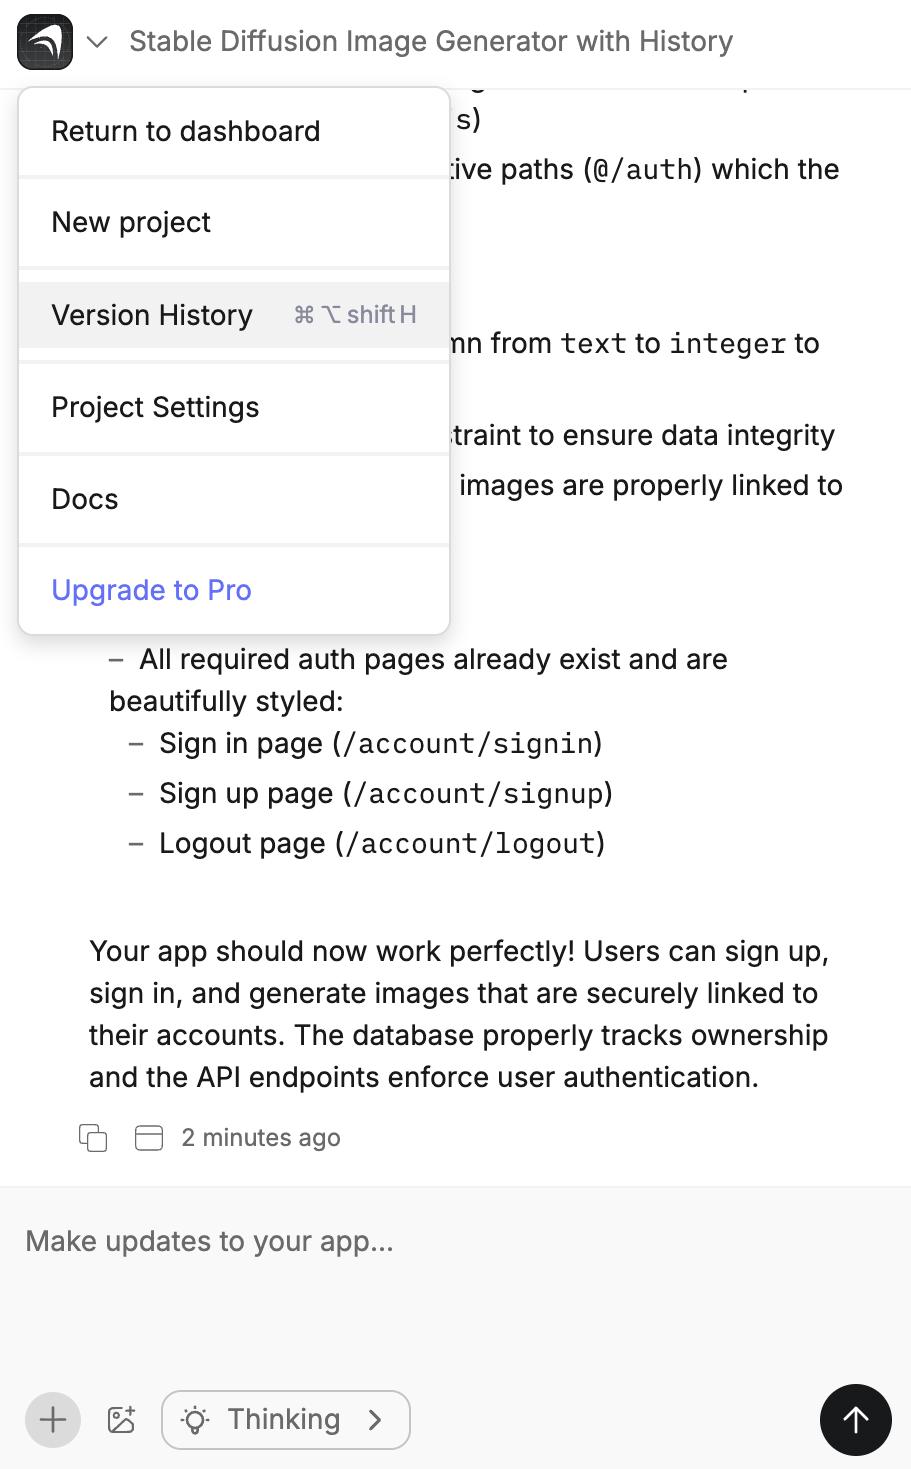Click the project logo icon top-left
The width and height of the screenshot is (911, 1469).
[x=43, y=41]
